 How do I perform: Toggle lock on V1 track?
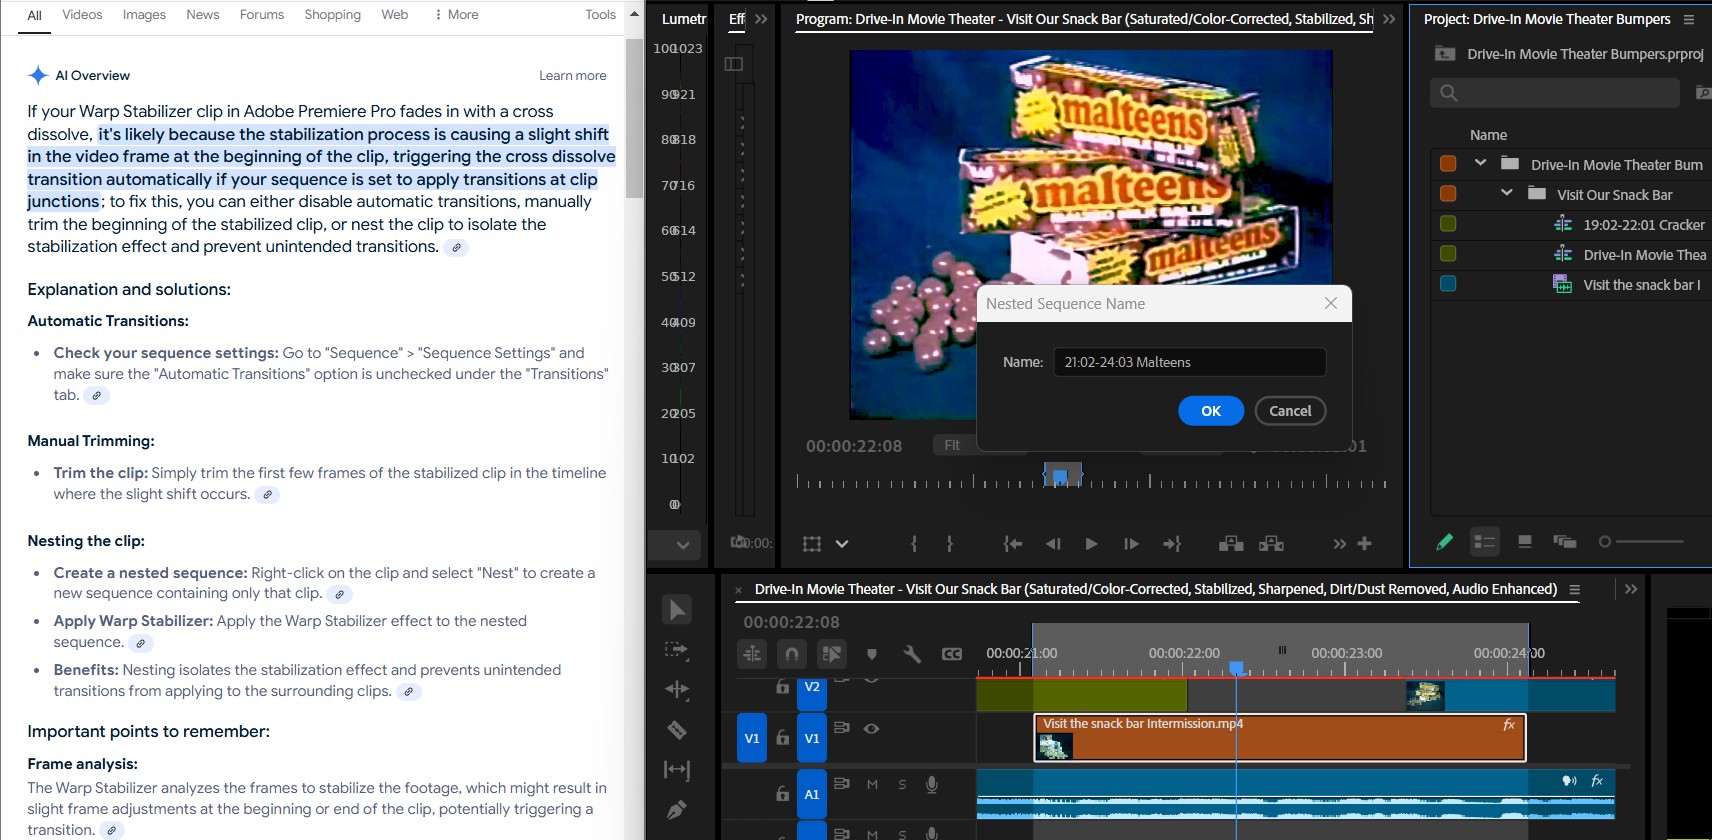tap(783, 738)
